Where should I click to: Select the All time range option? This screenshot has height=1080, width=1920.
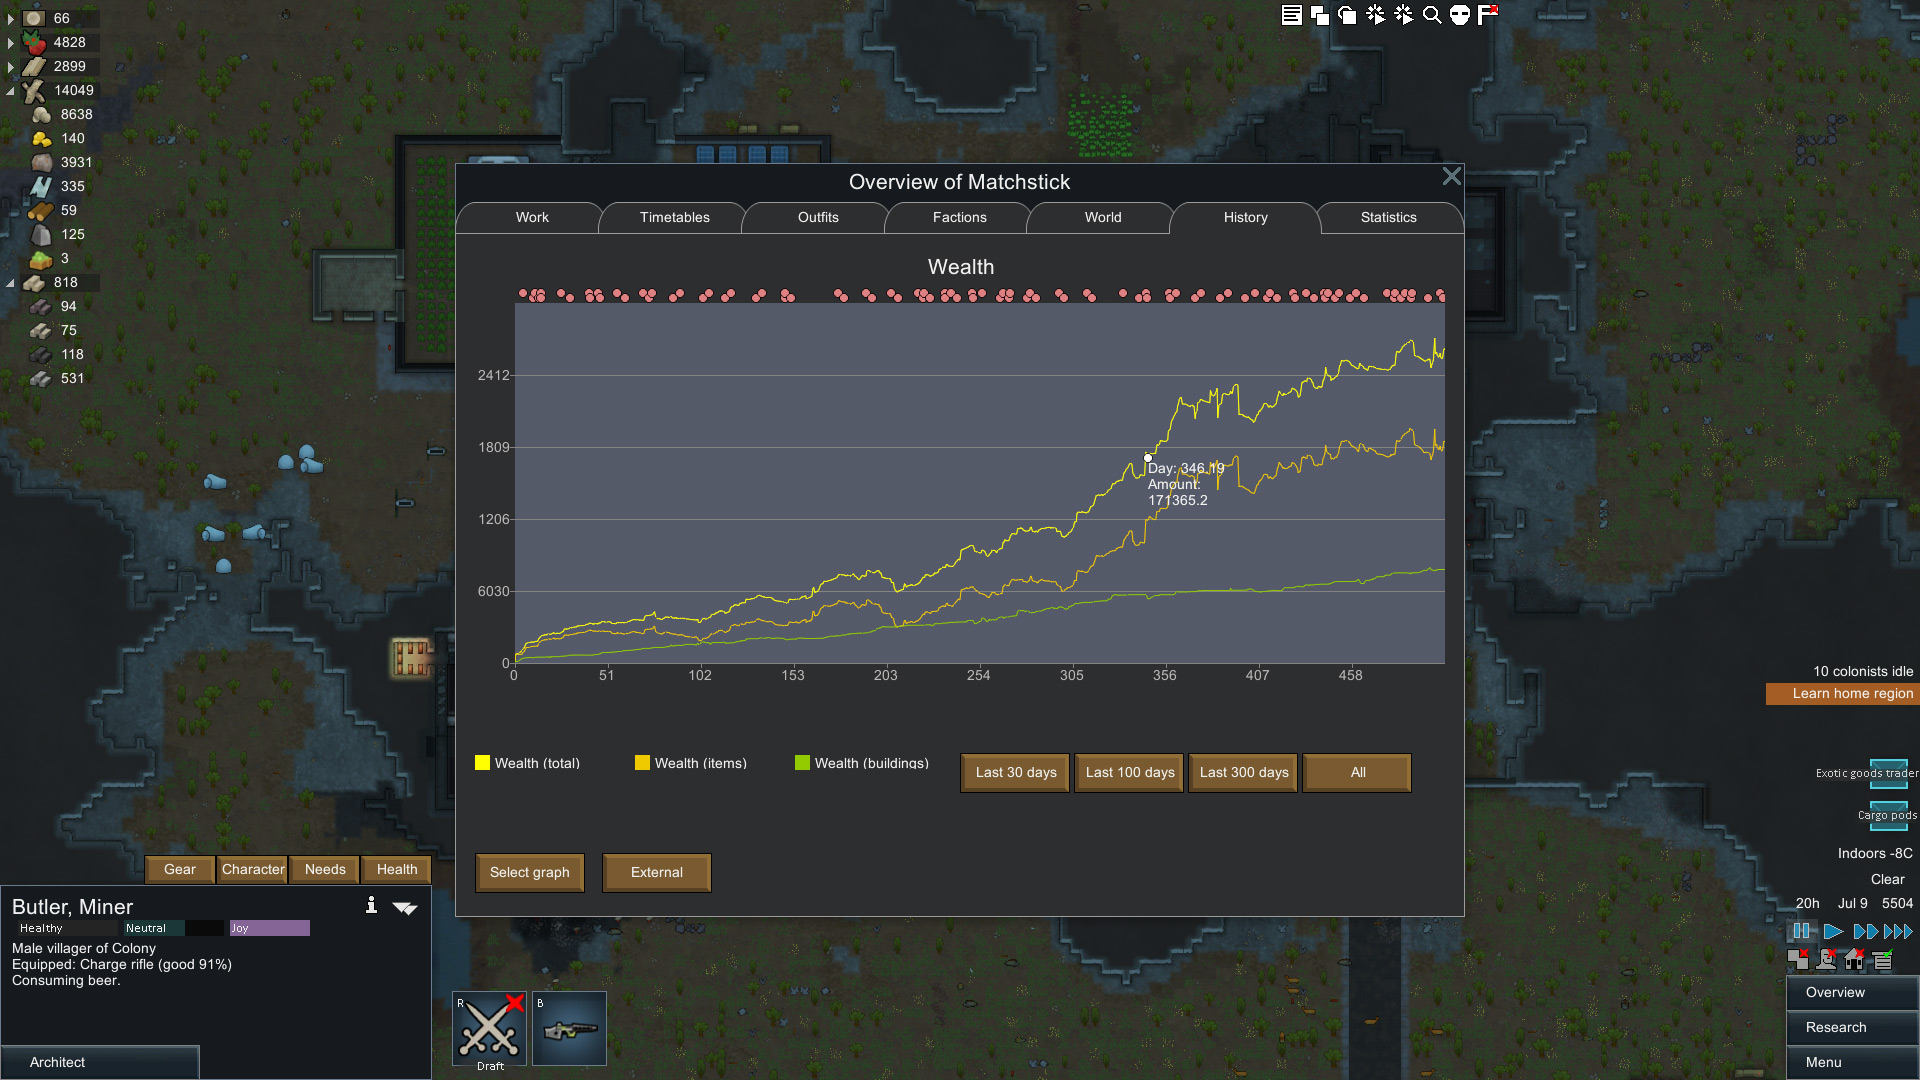1358,771
